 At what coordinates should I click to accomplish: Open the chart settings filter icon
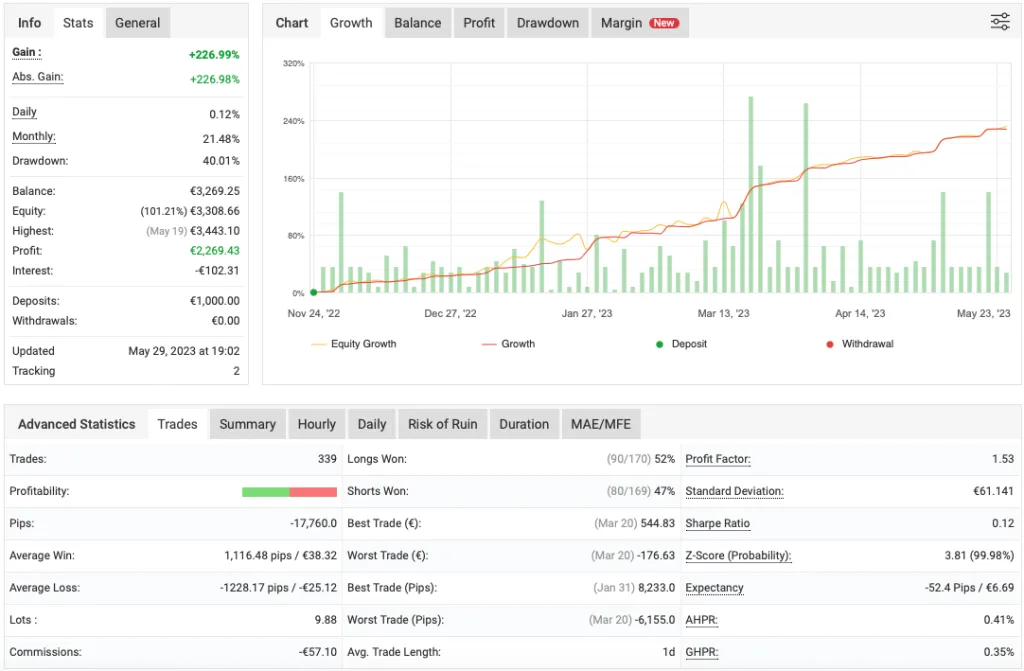999,21
